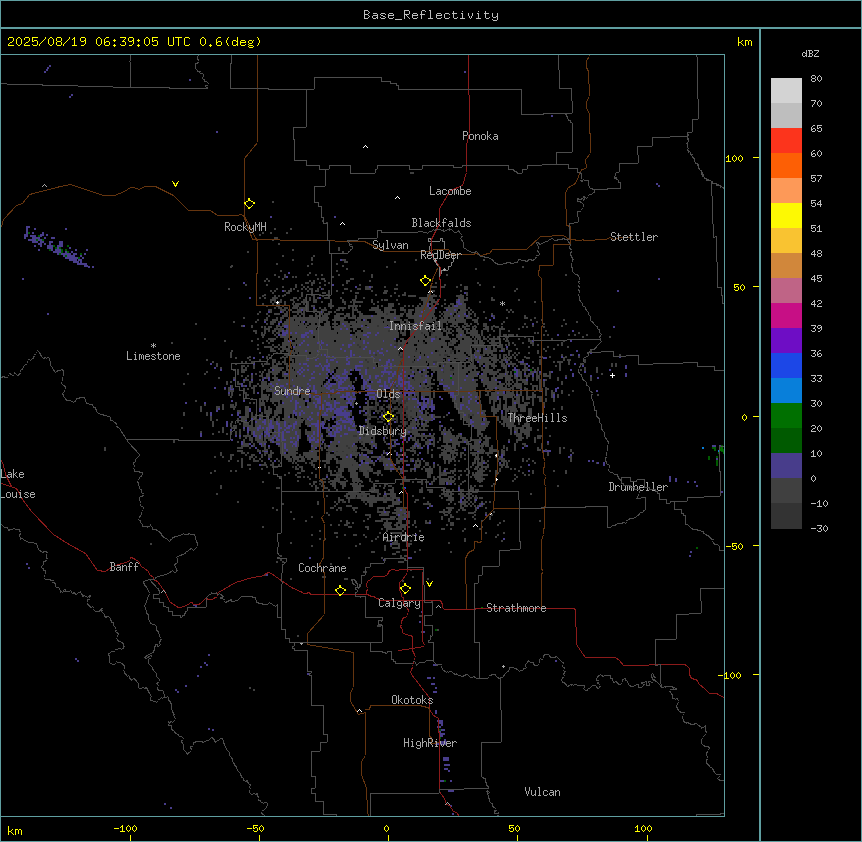This screenshot has width=862, height=842.
Task: Click the RockyMH map label
Action: (245, 227)
